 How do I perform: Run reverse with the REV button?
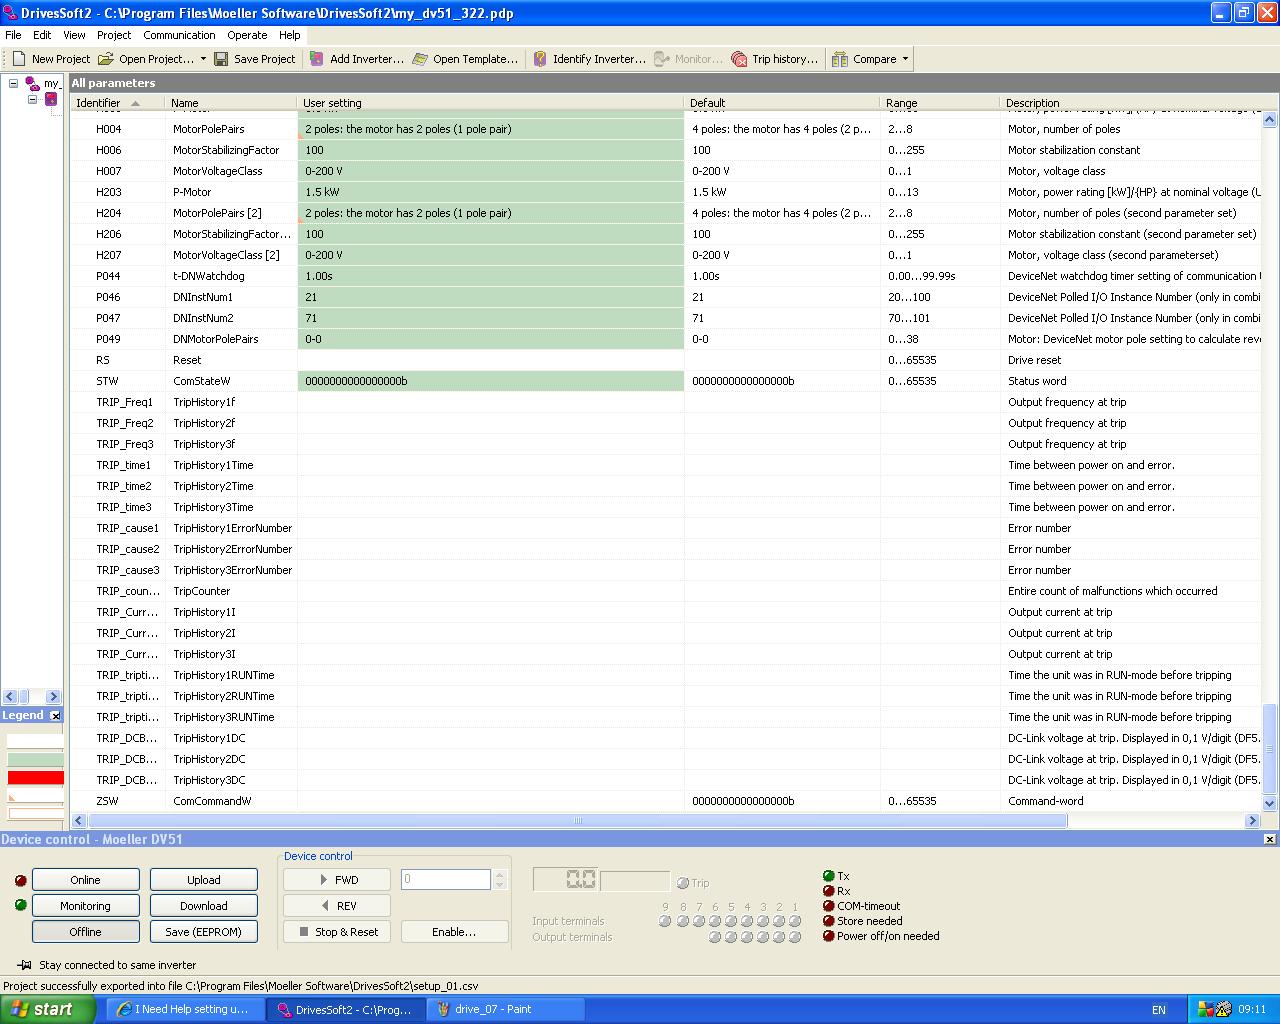coord(337,906)
